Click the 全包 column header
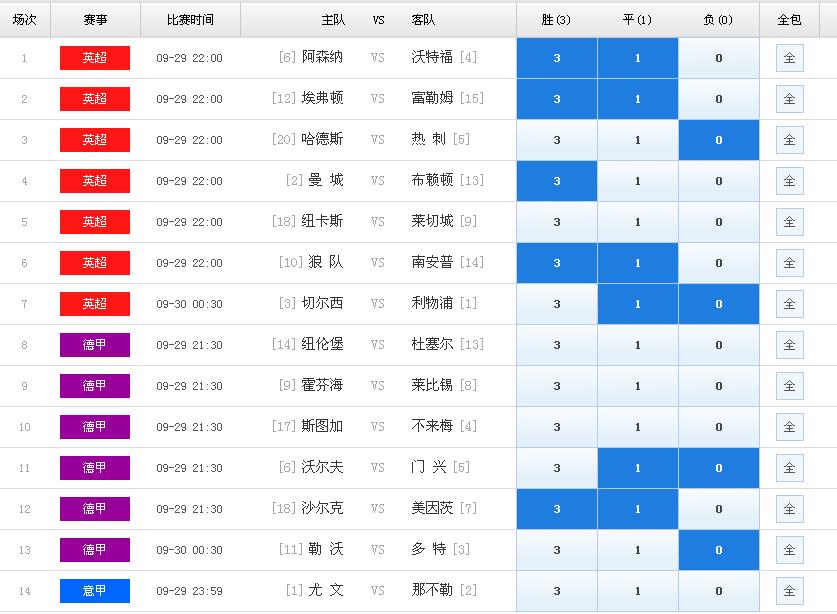The width and height of the screenshot is (837, 614). [789, 20]
